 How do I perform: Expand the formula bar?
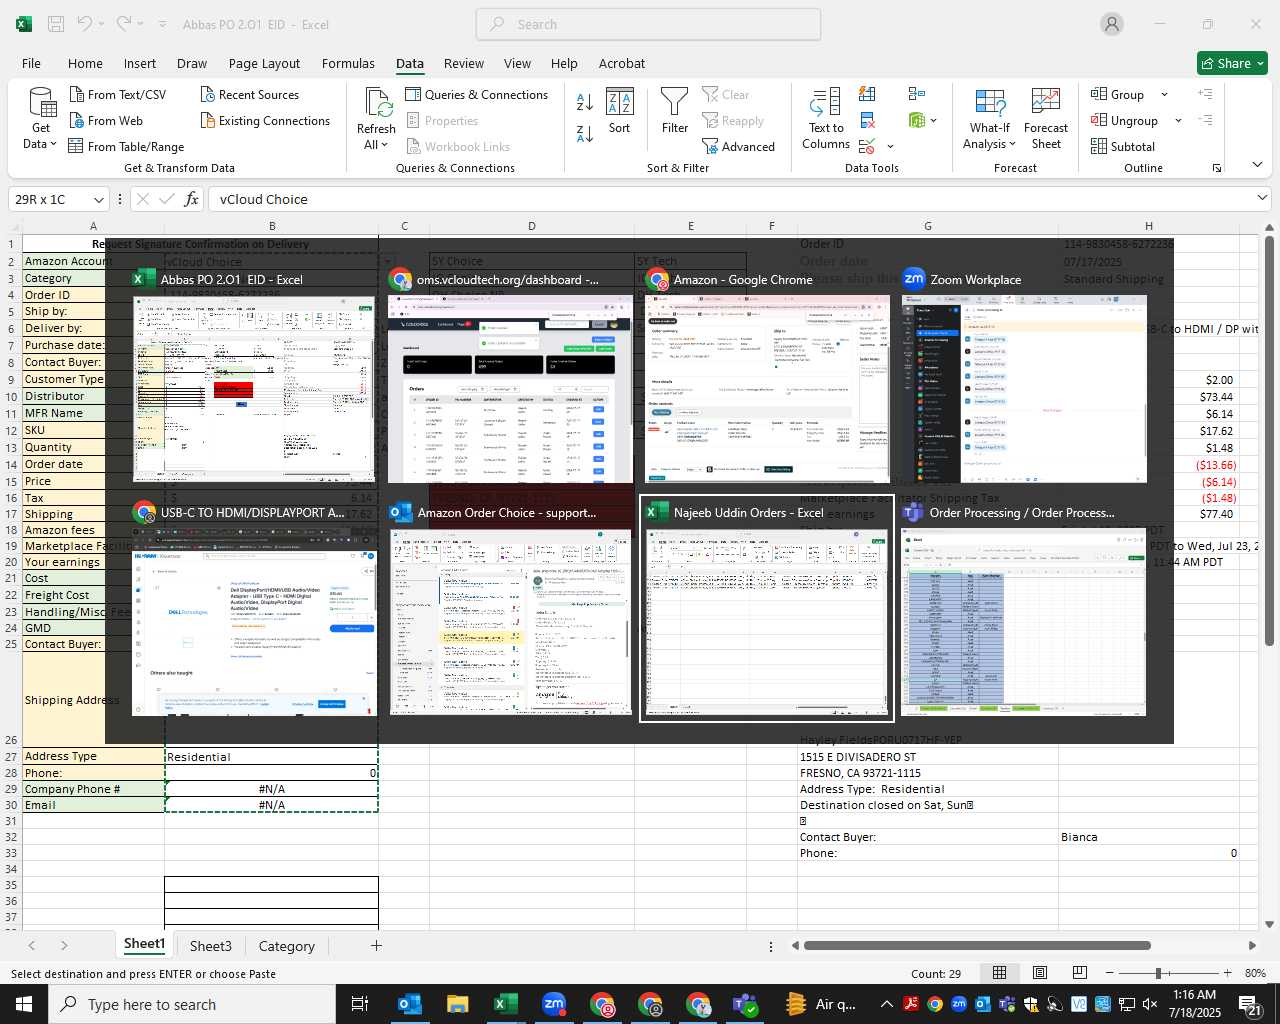[1262, 199]
